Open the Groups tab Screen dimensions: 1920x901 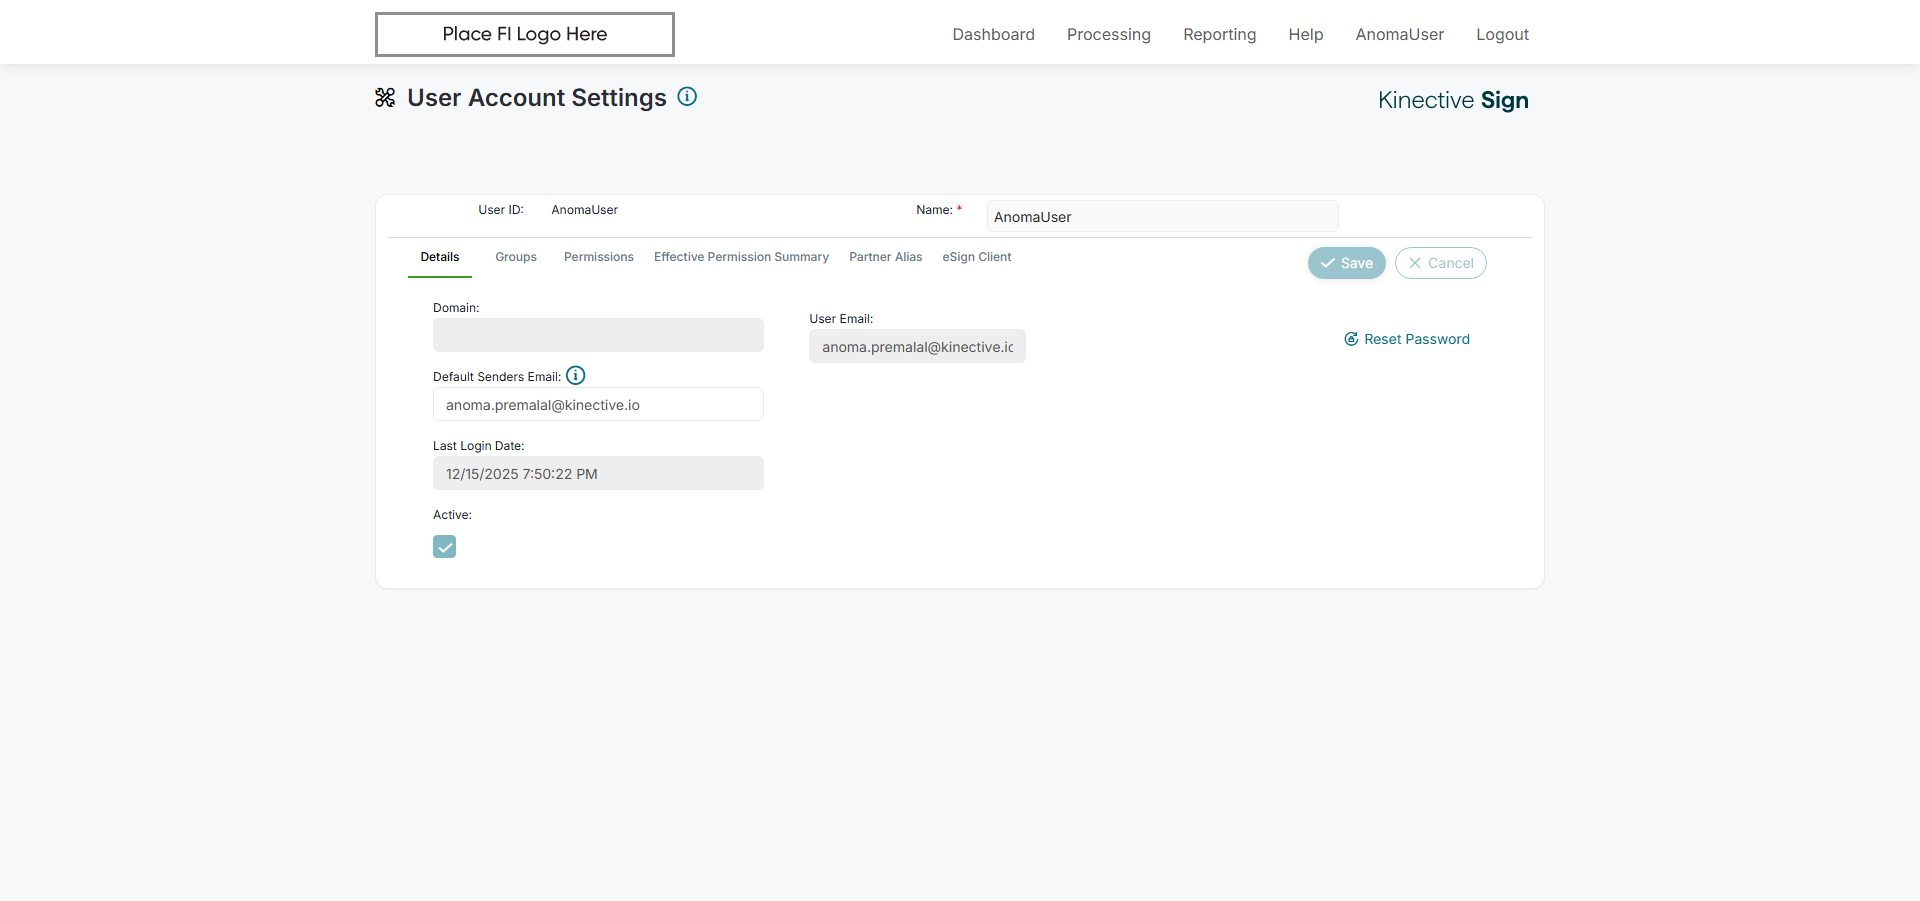pos(516,257)
